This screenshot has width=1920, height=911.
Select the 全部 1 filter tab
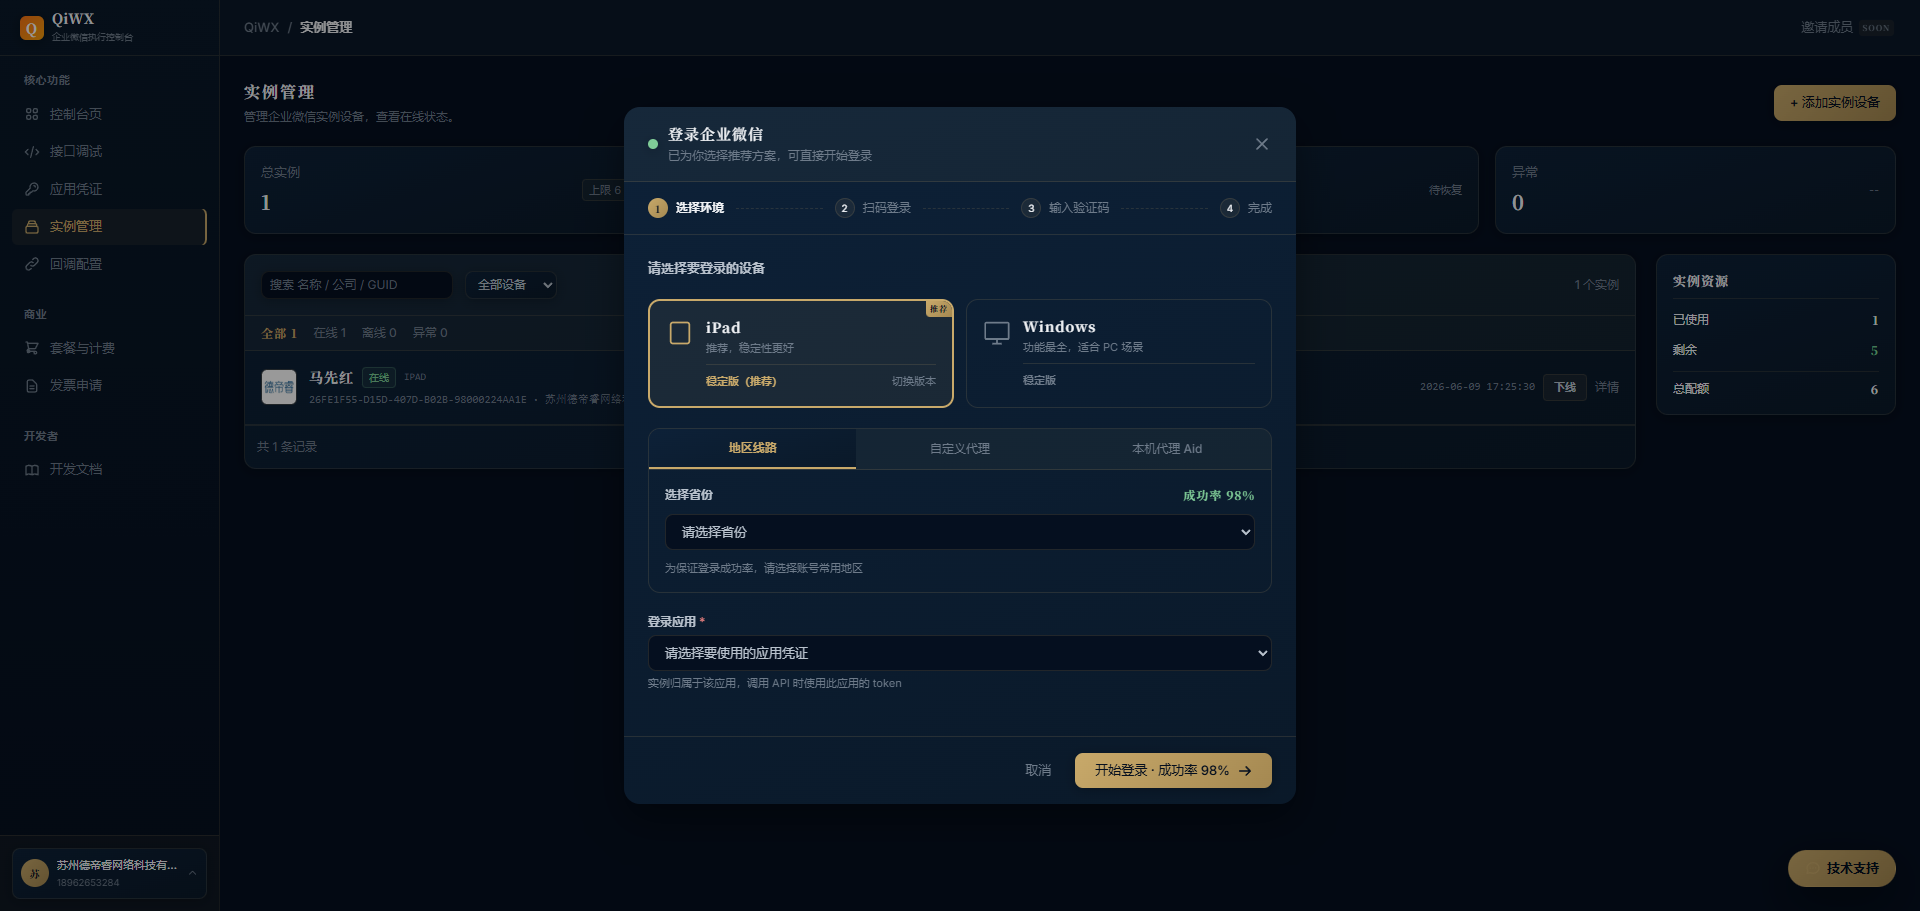(279, 333)
